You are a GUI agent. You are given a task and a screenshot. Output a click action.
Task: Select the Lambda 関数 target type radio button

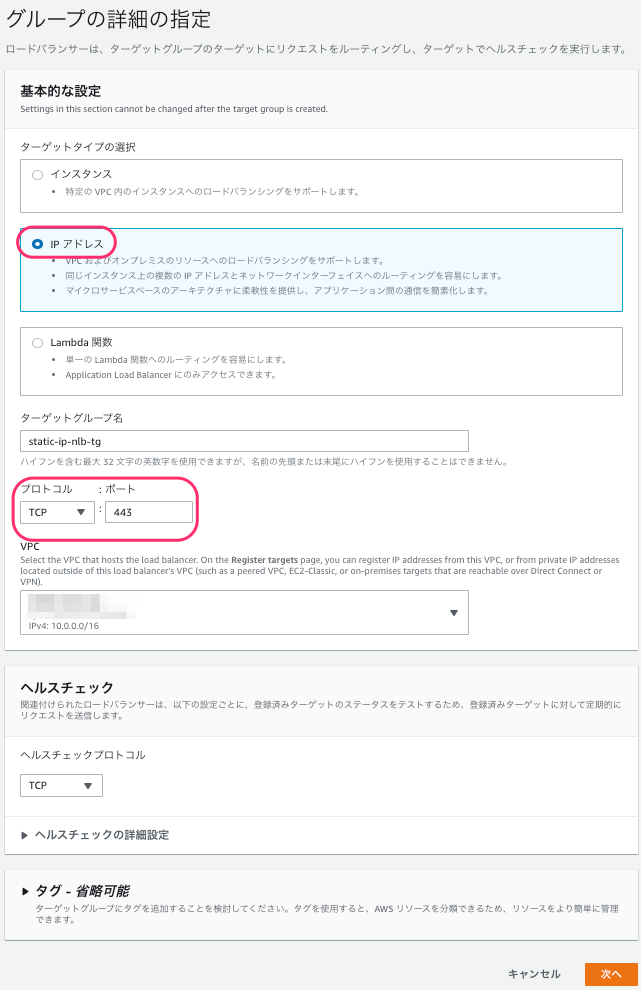(x=37, y=342)
